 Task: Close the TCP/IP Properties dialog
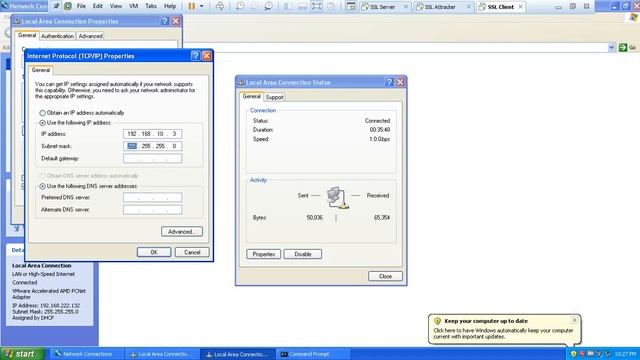click(207, 56)
